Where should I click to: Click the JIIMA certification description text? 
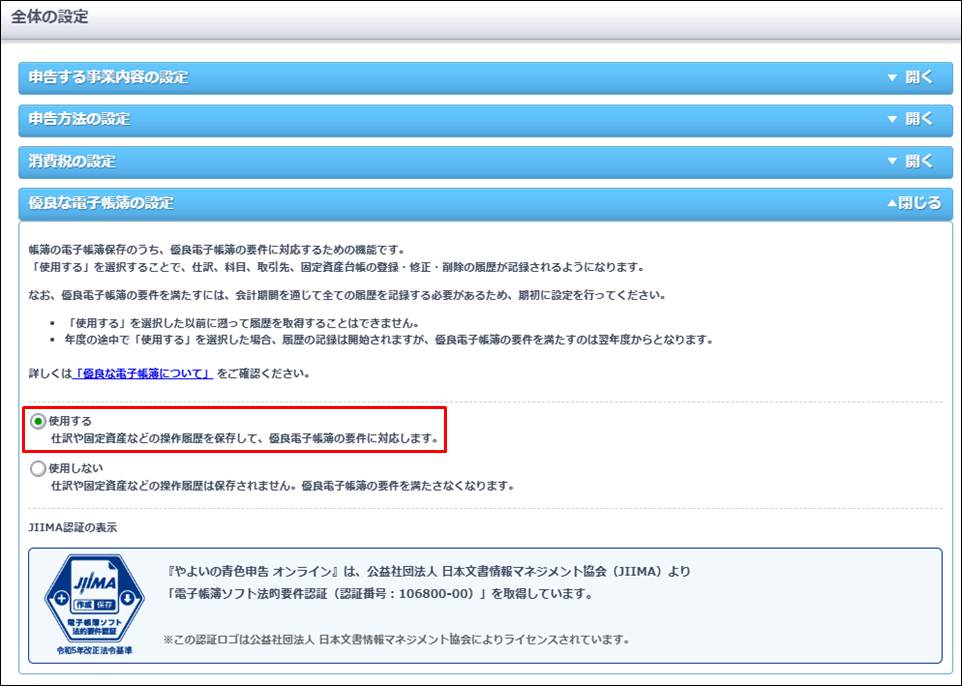click(428, 583)
